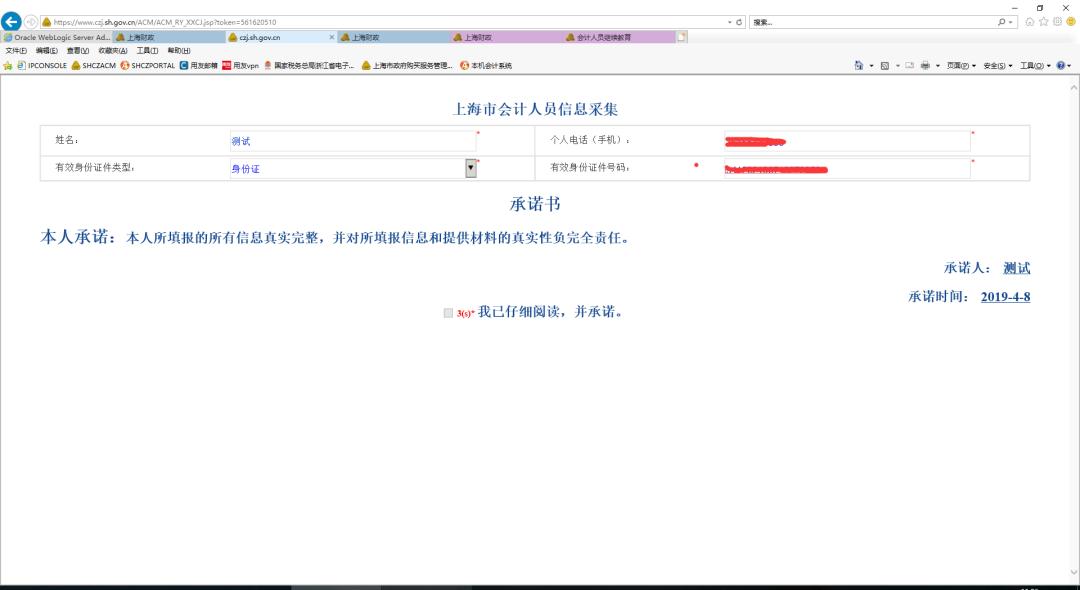Click the Print icon
The width and height of the screenshot is (1080, 590).
point(925,63)
